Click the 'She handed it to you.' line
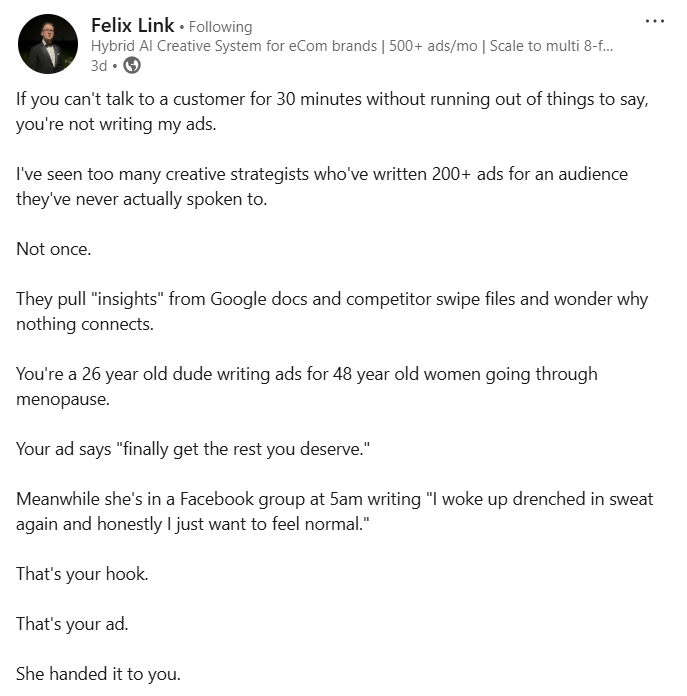The height and width of the screenshot is (696, 687). 98,674
